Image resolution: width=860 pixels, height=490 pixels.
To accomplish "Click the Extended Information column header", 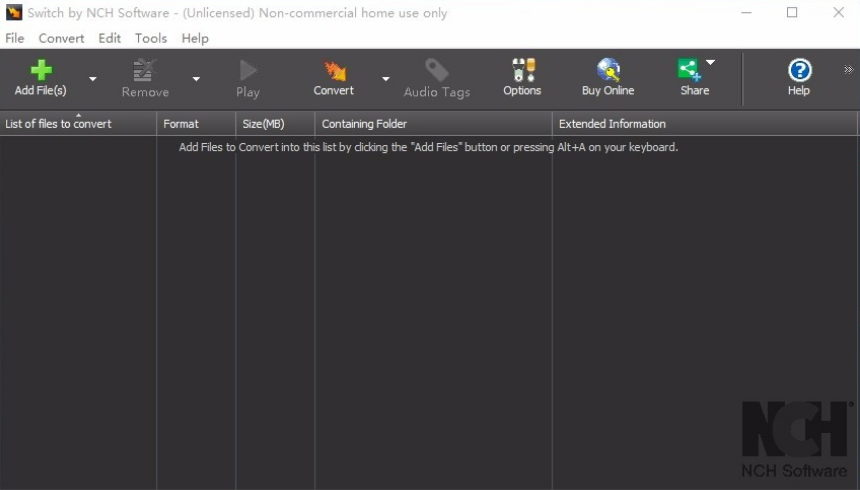I will tap(705, 124).
